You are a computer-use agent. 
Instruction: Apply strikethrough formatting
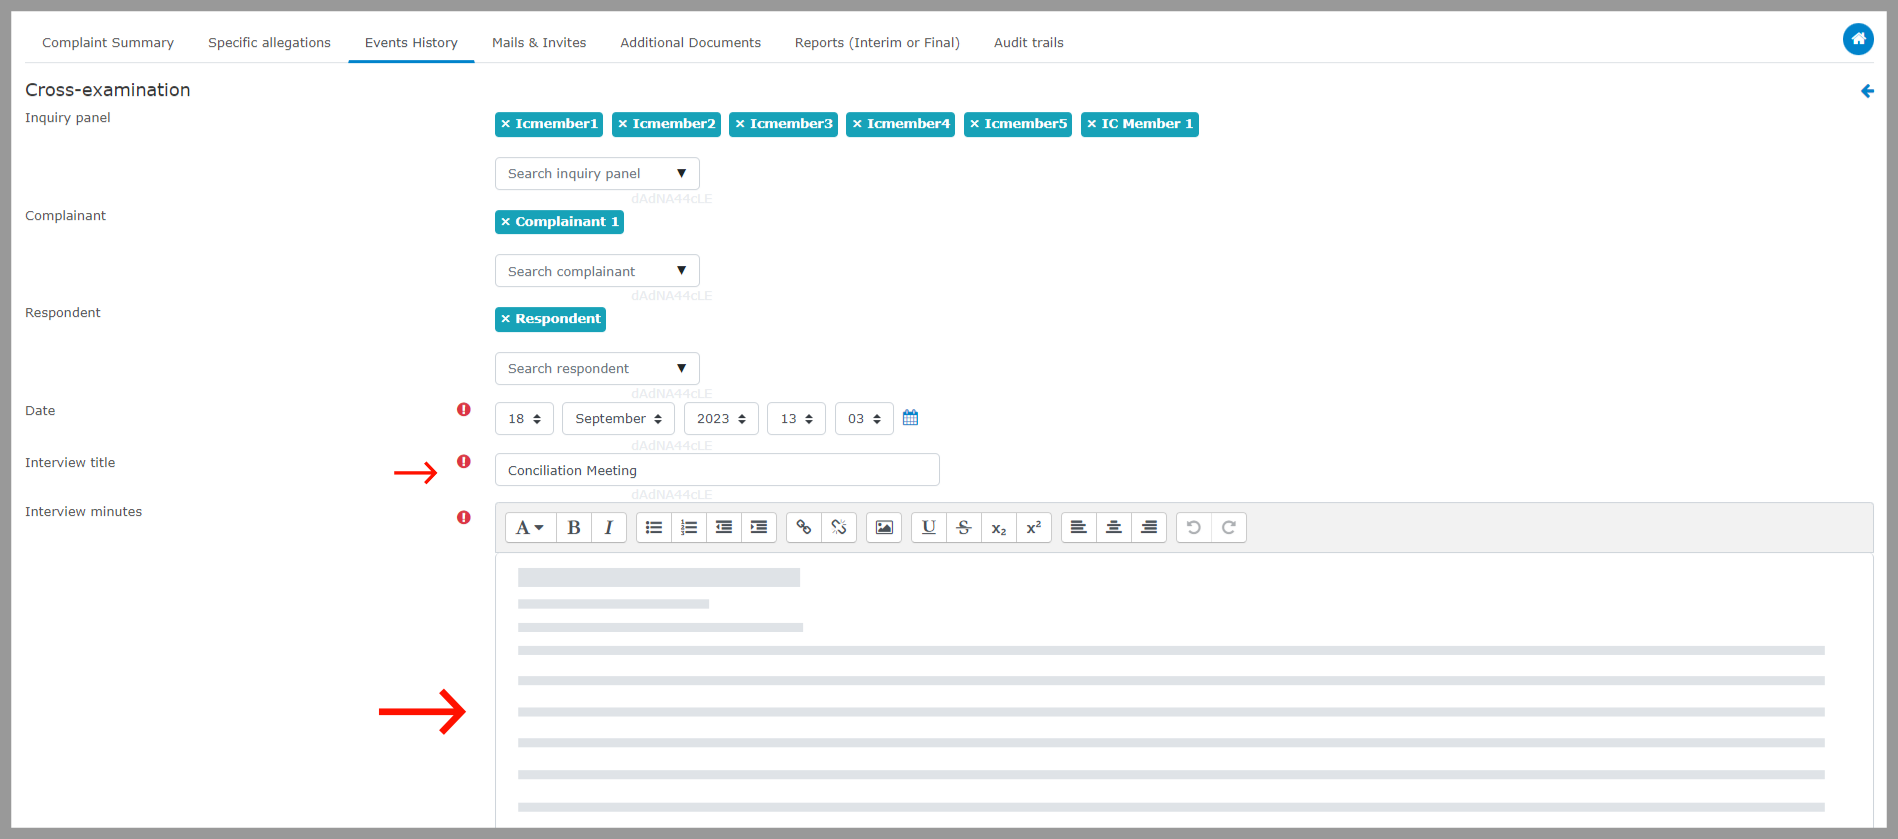click(x=963, y=528)
